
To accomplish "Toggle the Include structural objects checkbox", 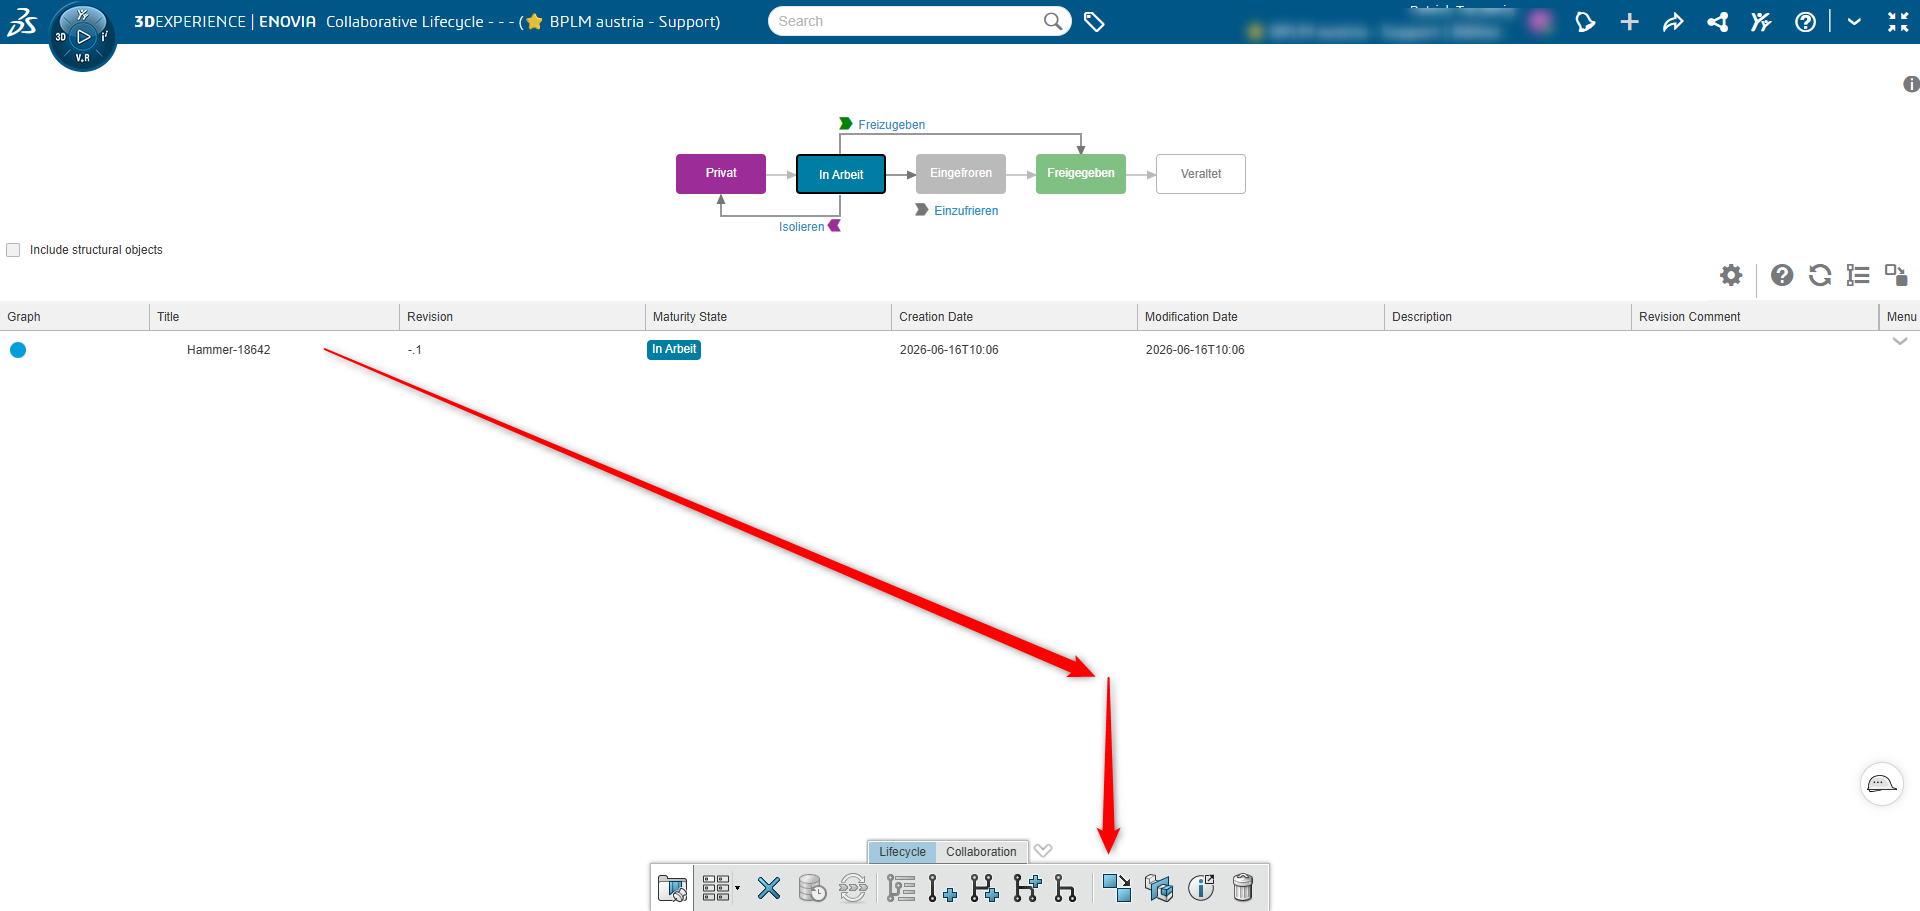I will pos(13,250).
